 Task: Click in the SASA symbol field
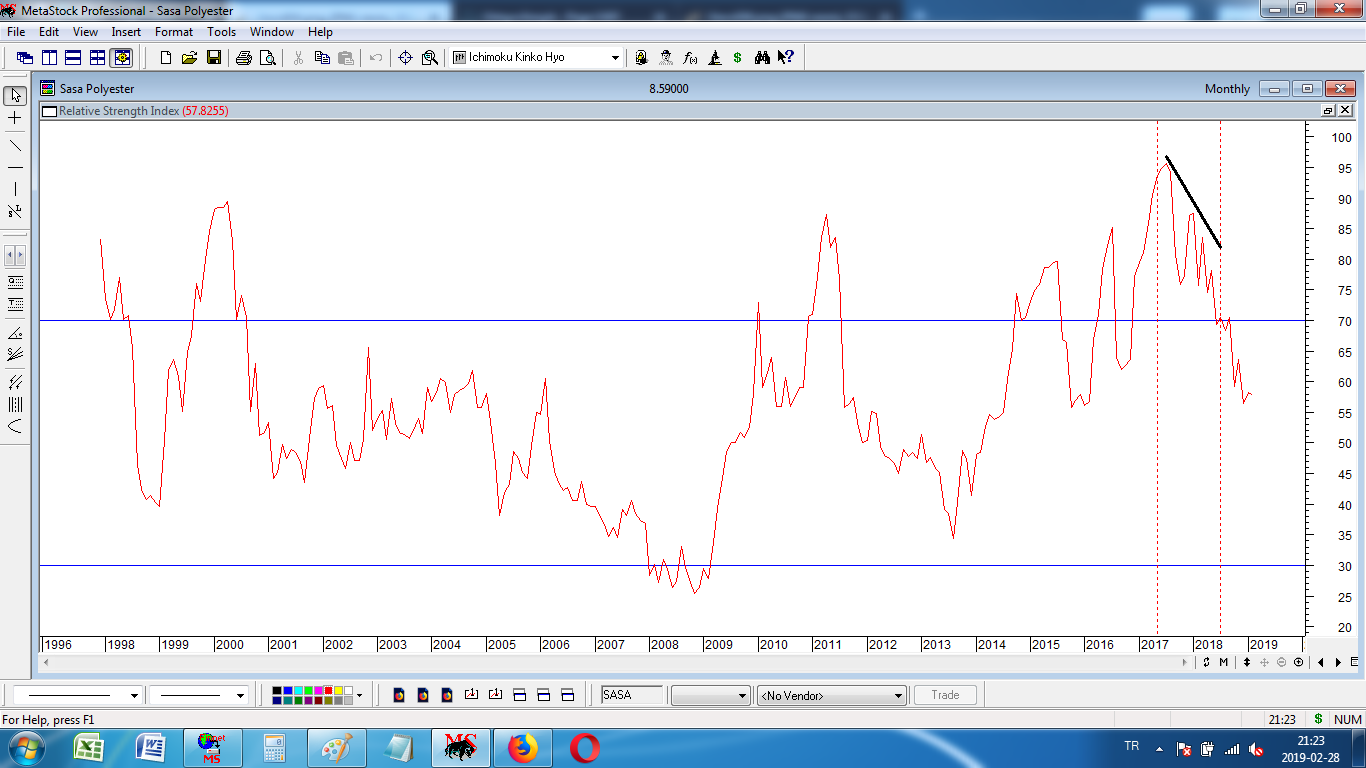tap(630, 695)
